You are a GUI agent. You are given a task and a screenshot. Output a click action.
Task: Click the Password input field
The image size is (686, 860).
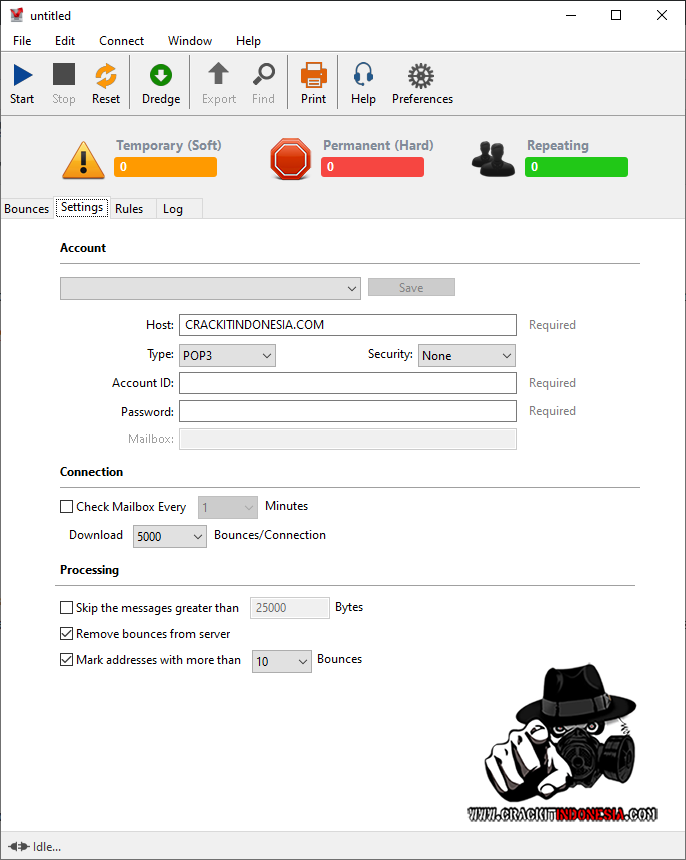347,411
